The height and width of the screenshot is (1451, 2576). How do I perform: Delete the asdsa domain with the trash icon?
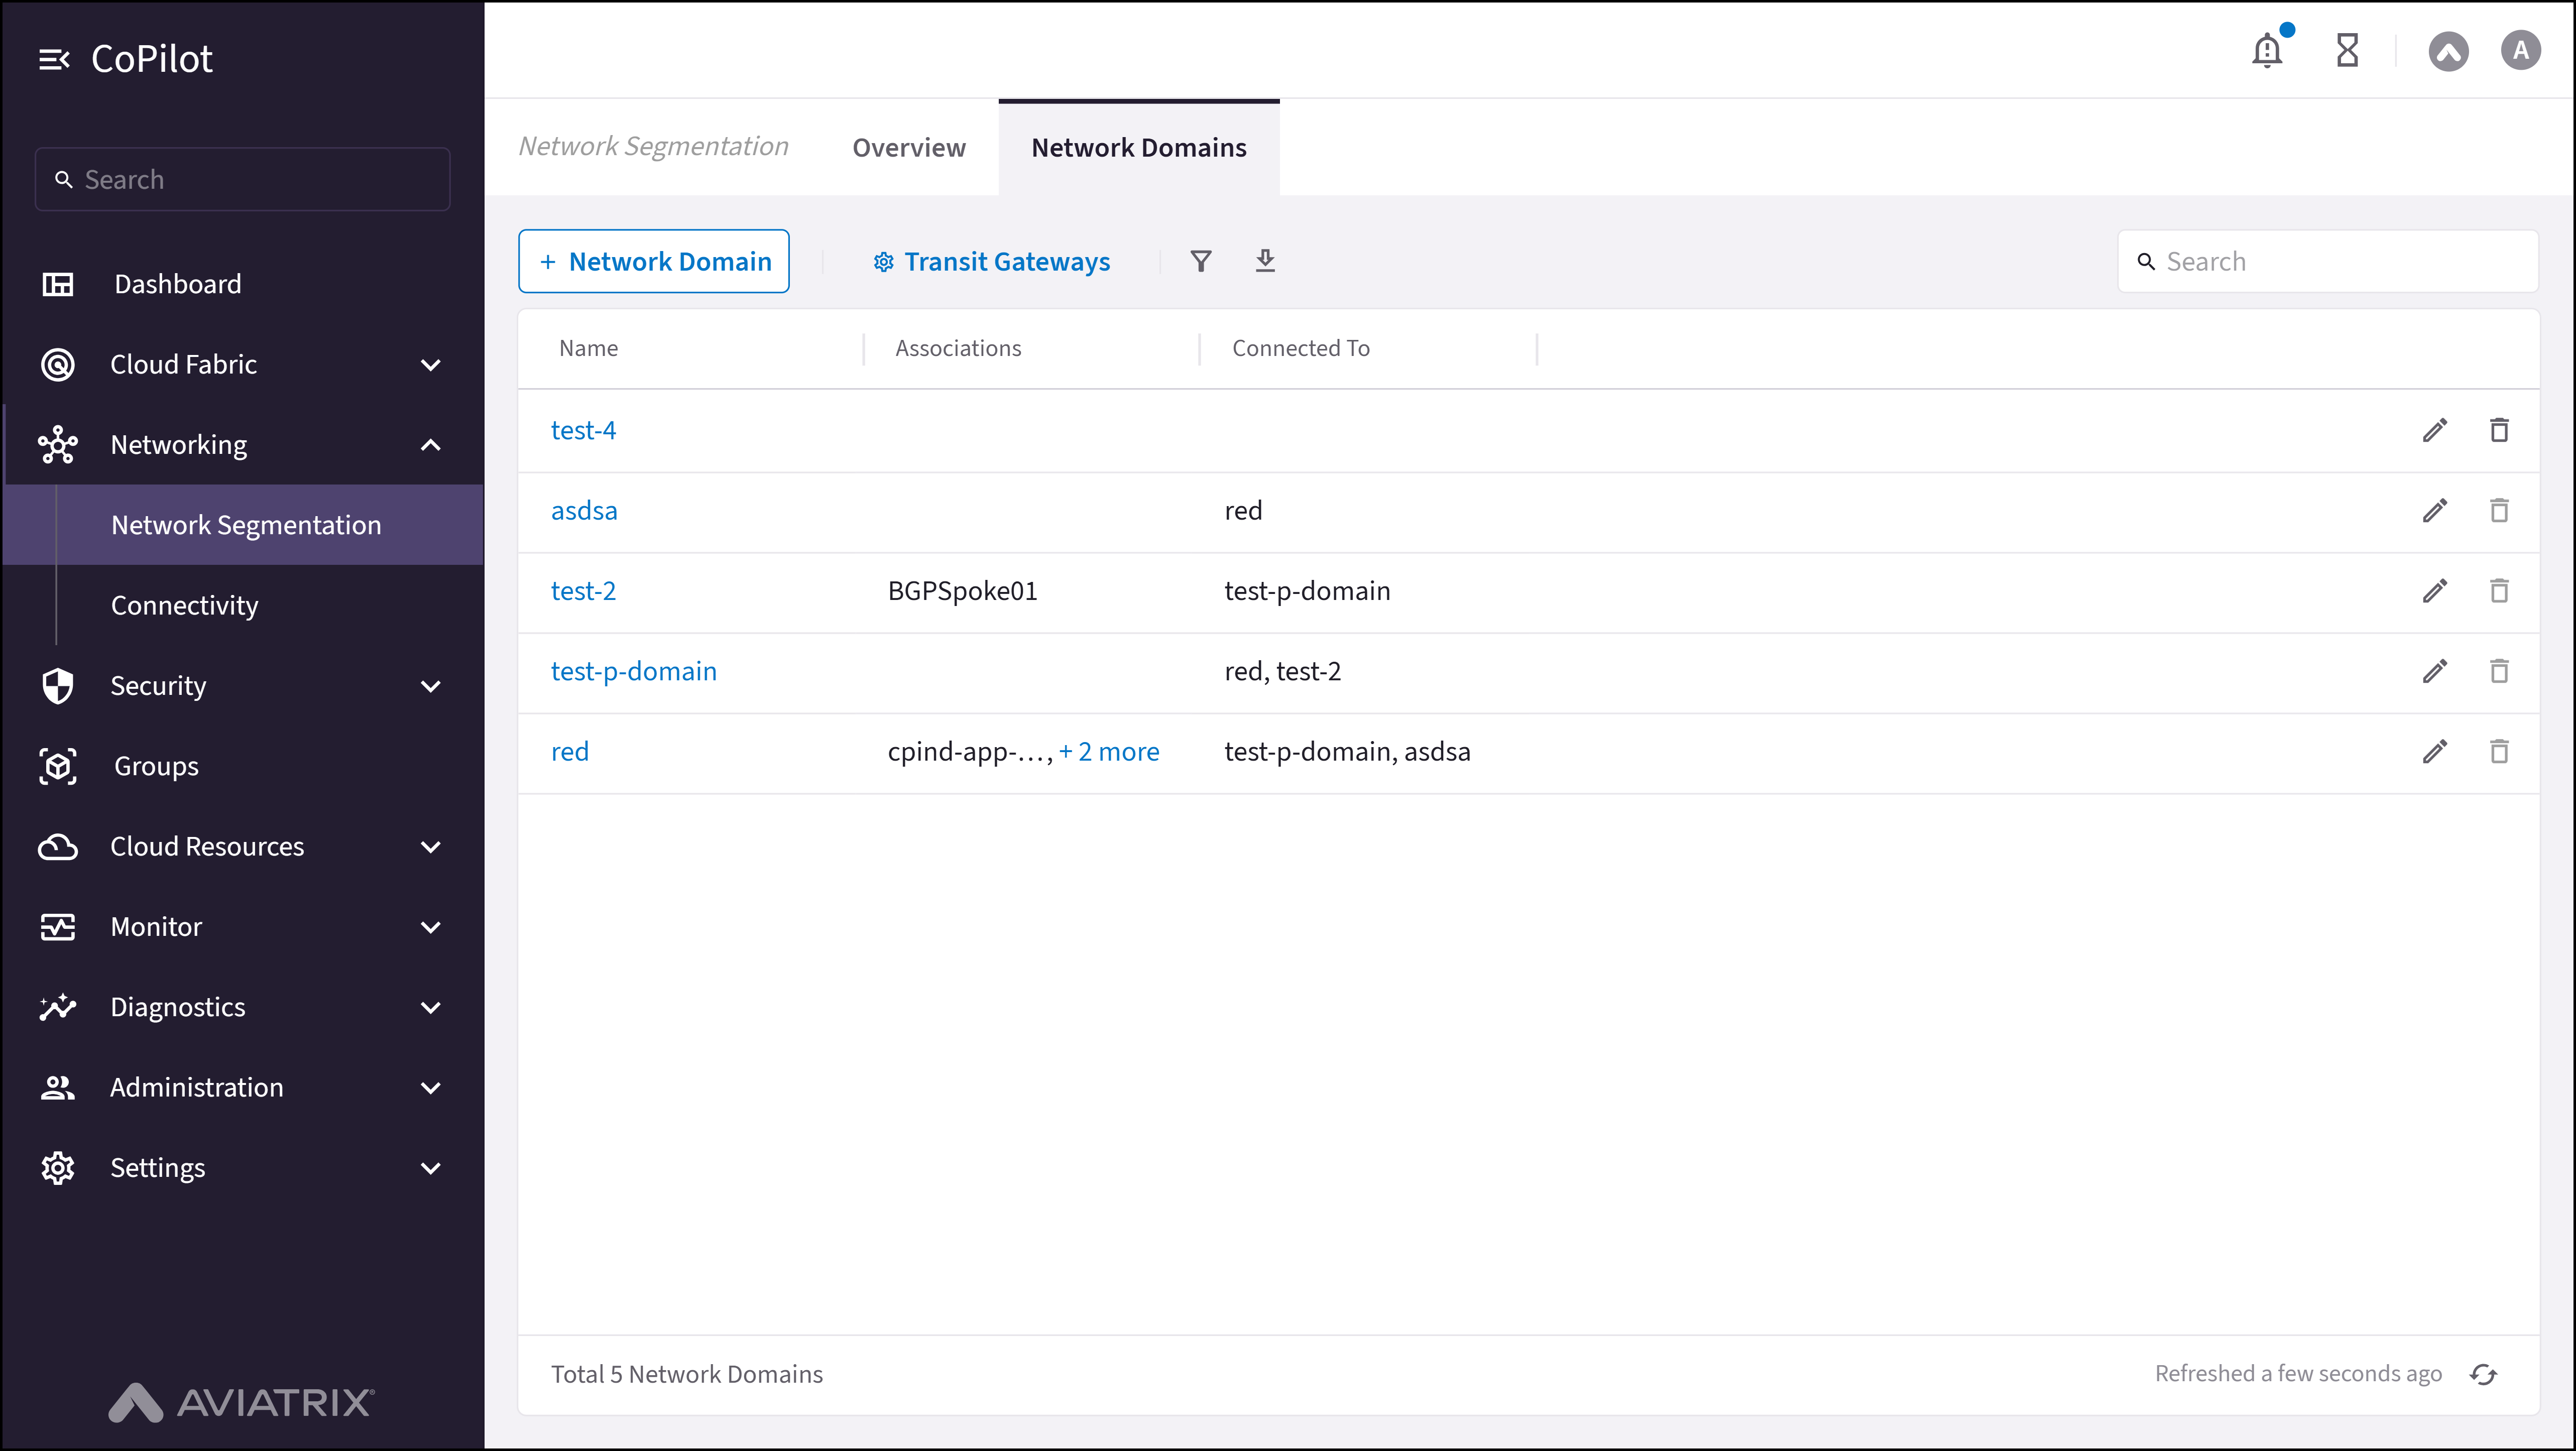pyautogui.click(x=2500, y=510)
